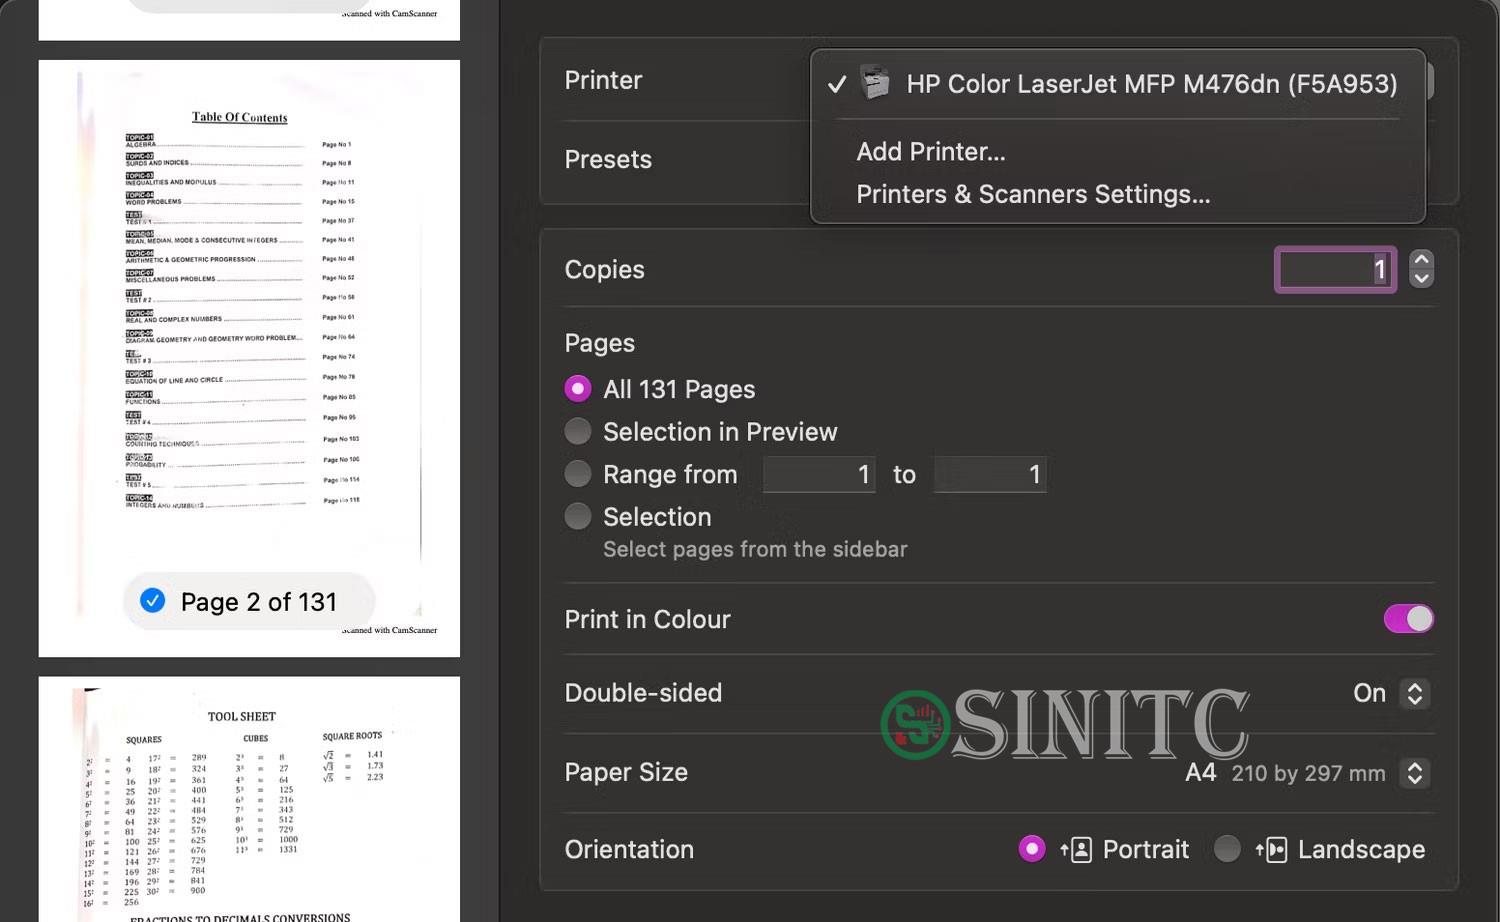Click the Range from start page field
This screenshot has height=922, width=1500.
click(819, 474)
